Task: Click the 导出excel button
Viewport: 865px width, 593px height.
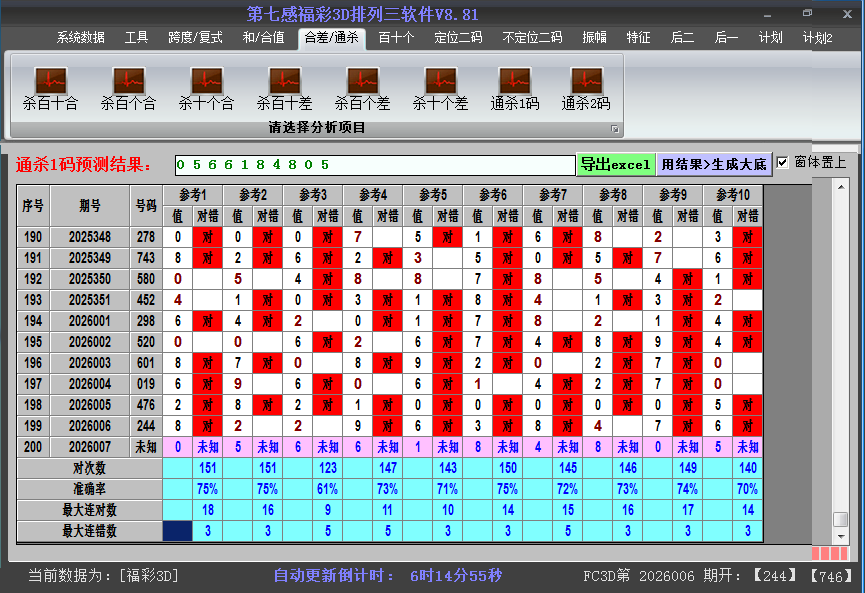Action: [x=615, y=164]
